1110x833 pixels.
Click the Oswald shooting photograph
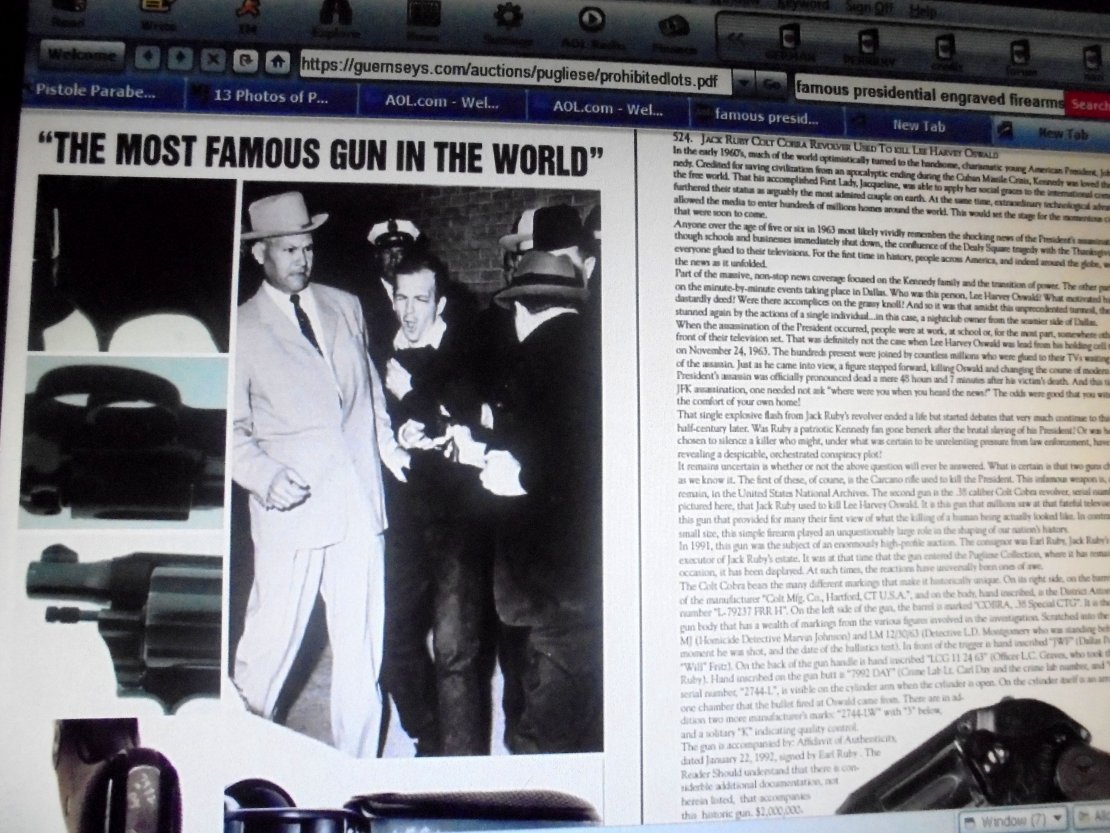[416, 467]
